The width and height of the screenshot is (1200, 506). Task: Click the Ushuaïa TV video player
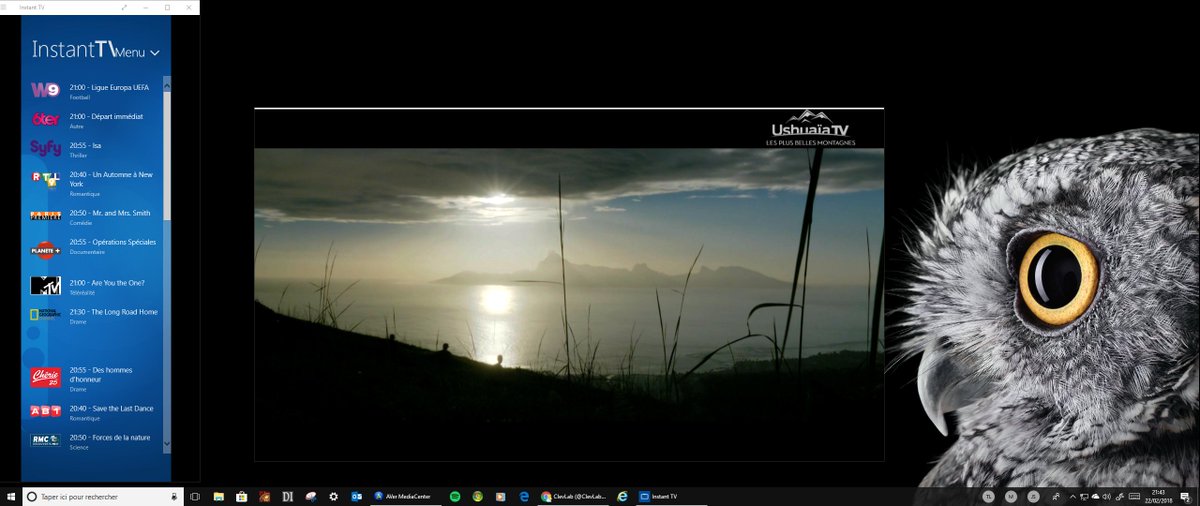569,284
